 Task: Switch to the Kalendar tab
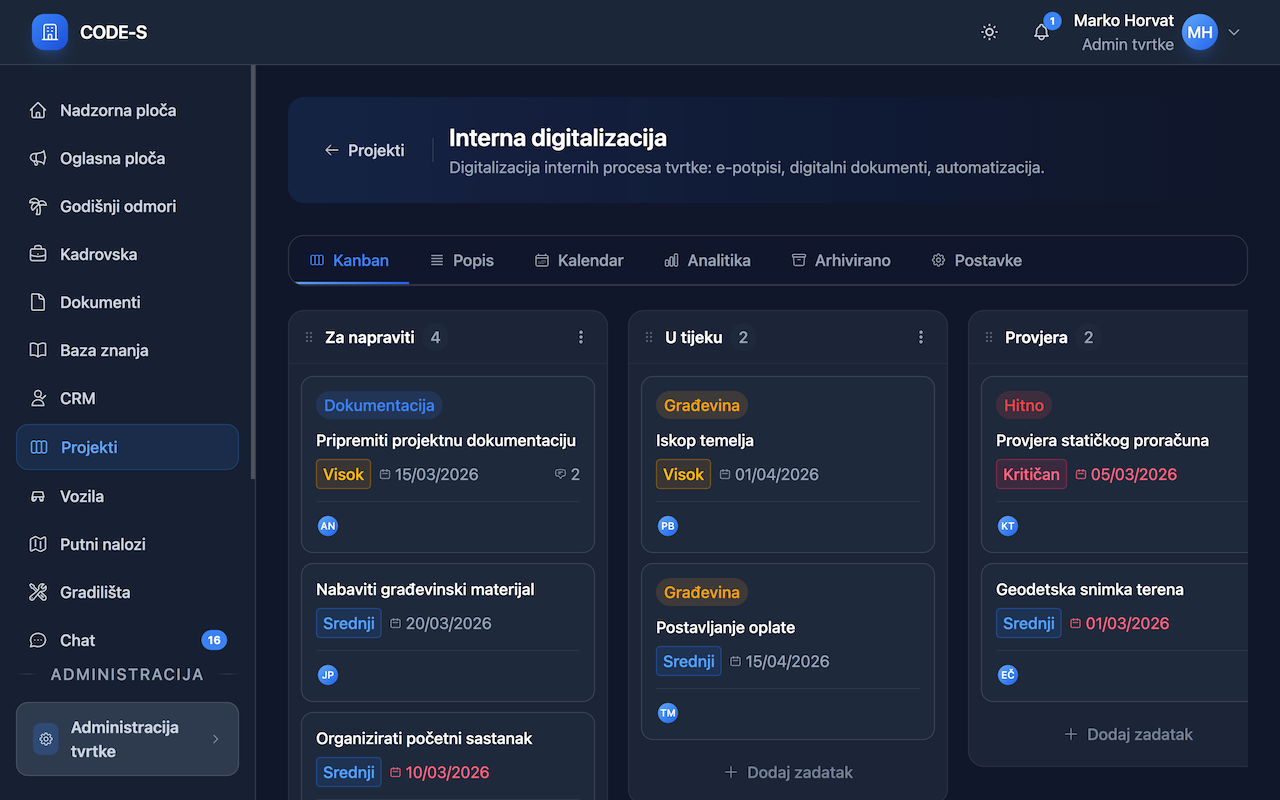click(580, 260)
